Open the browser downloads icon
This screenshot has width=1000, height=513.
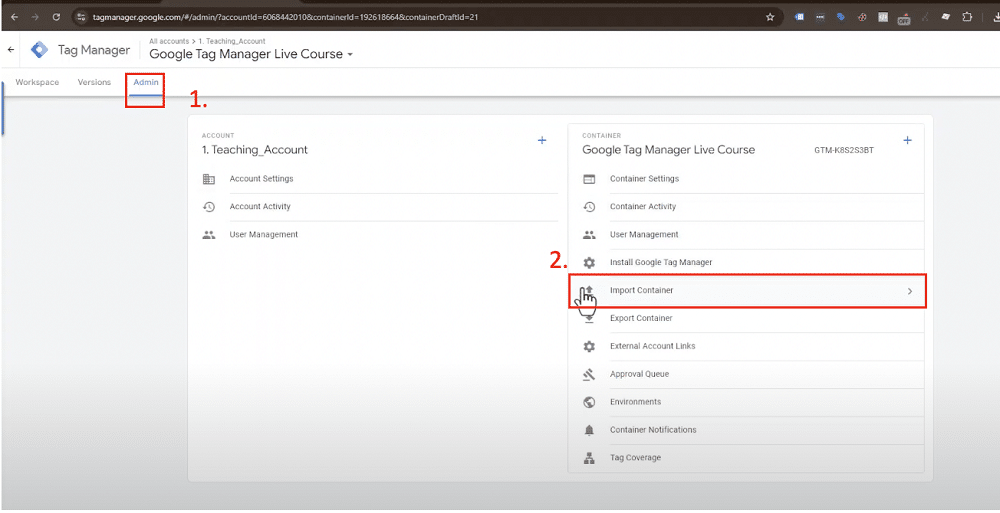(x=996, y=17)
